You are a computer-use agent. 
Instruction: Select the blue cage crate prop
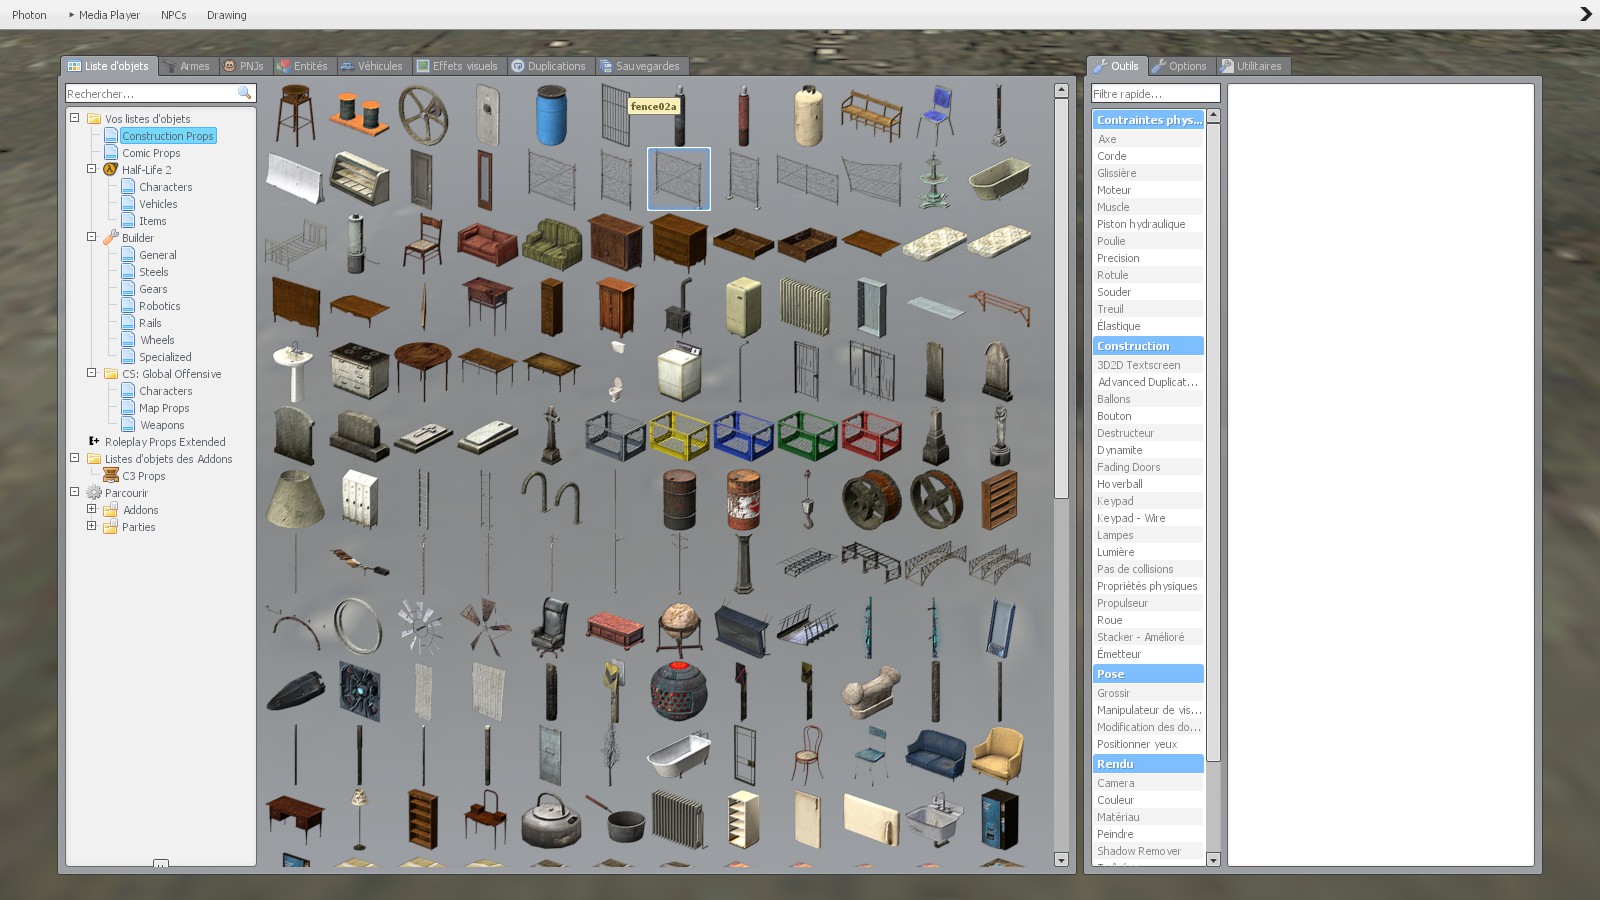point(743,435)
